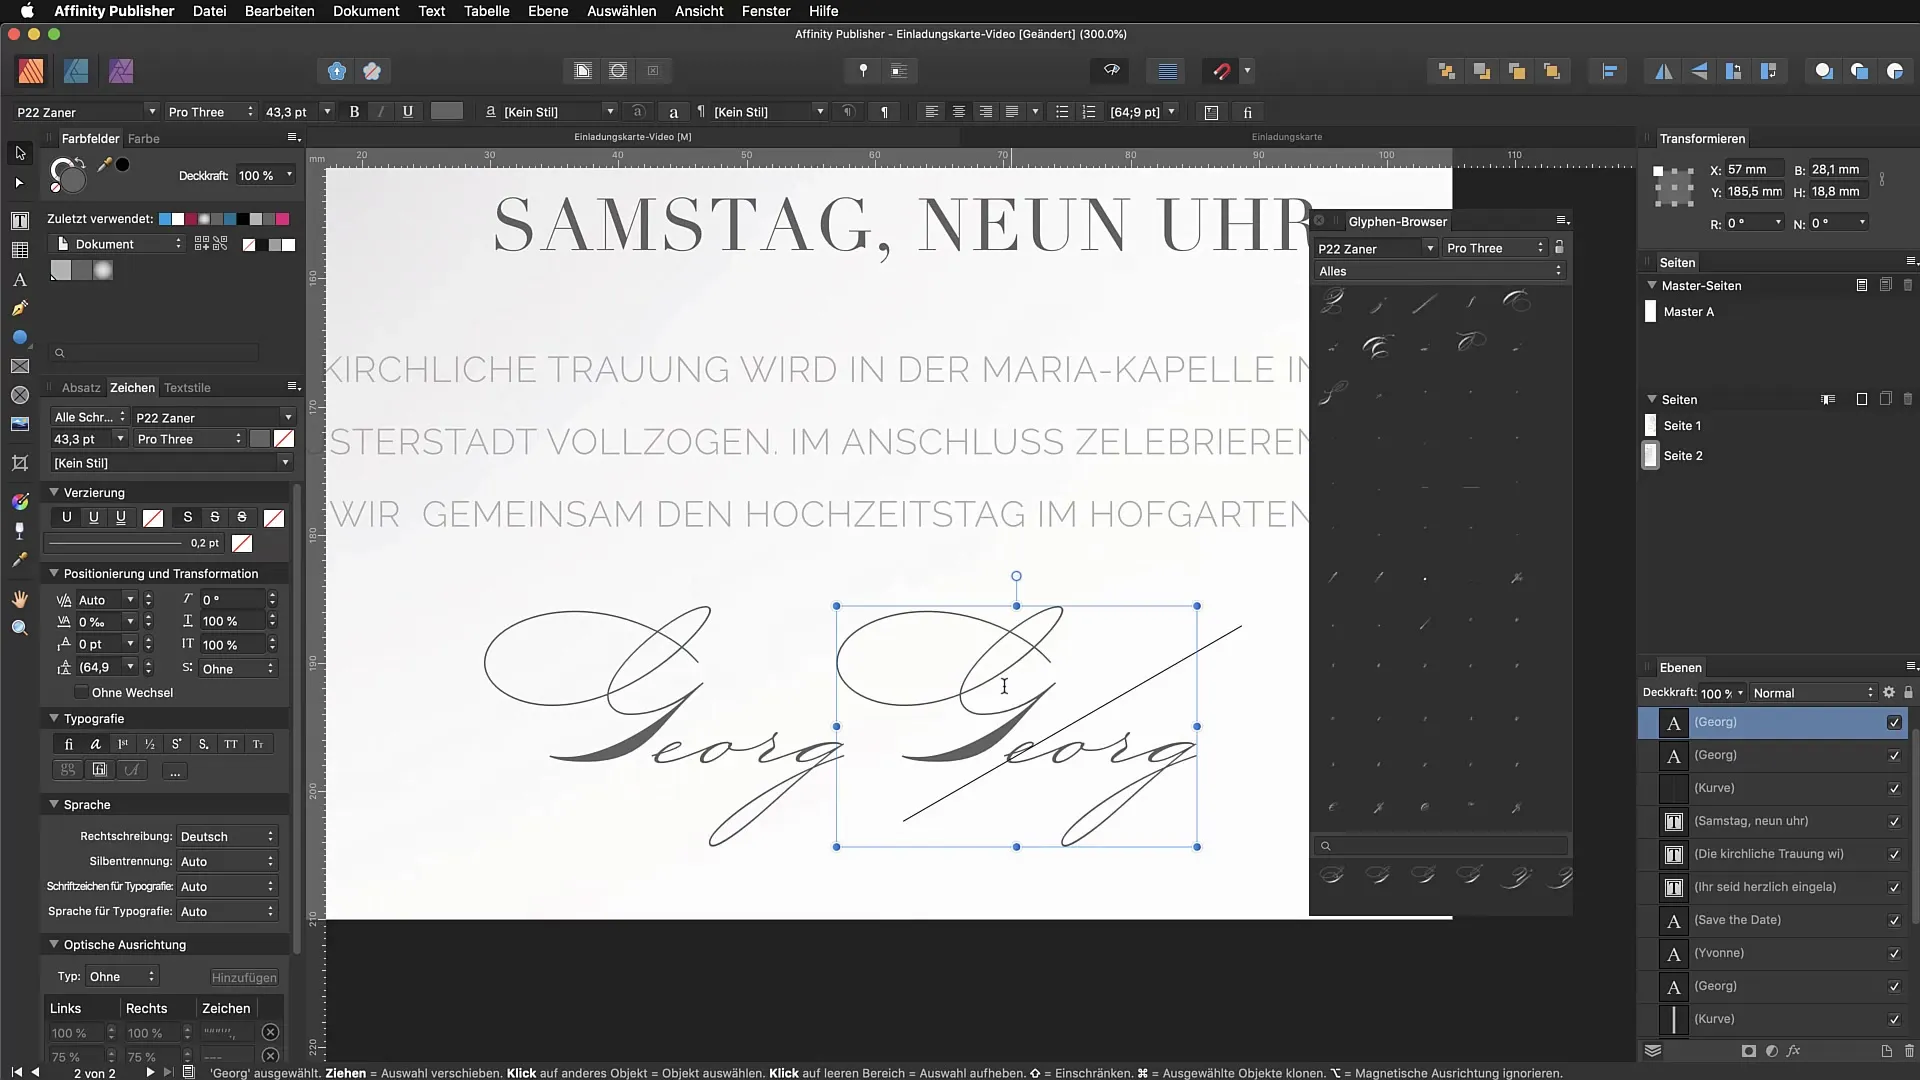1920x1080 pixels.
Task: Select Seite 1 in Seiten panel
Action: (x=1682, y=426)
